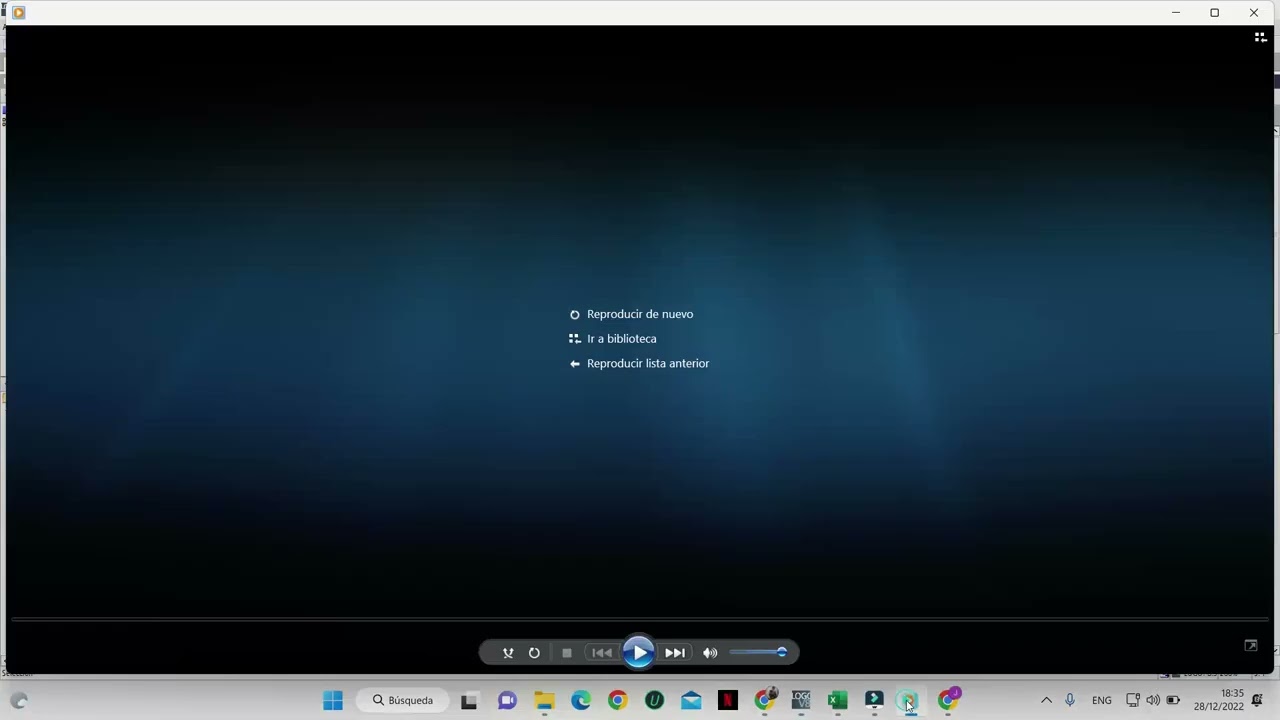This screenshot has height=720, width=1280.
Task: Click the left arrow icon beside Reproducir lista anterior
Action: [x=575, y=364]
